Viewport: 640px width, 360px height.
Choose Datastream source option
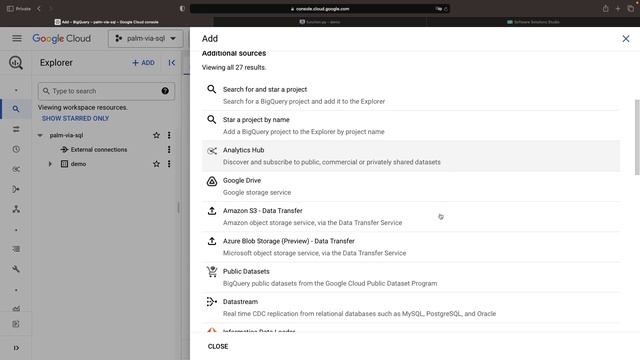click(411, 307)
